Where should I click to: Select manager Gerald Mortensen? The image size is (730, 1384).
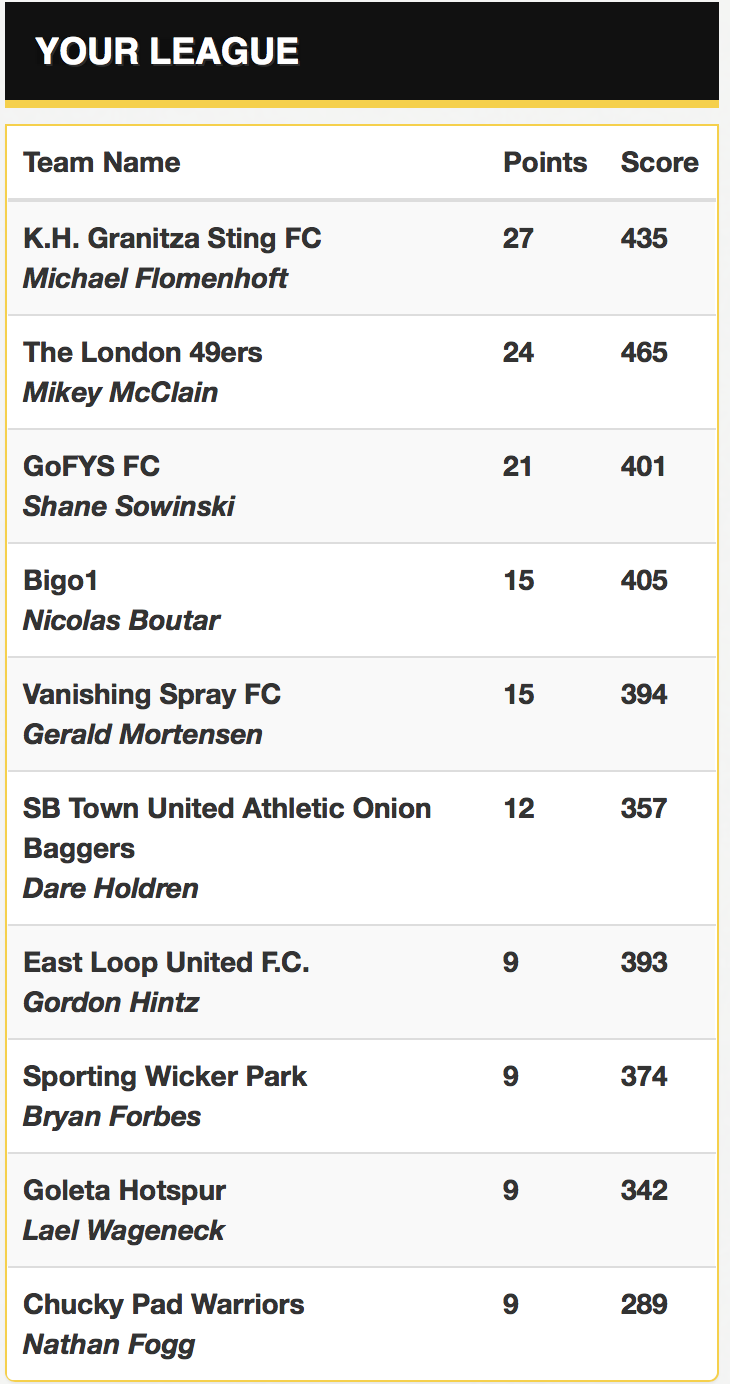click(x=143, y=734)
